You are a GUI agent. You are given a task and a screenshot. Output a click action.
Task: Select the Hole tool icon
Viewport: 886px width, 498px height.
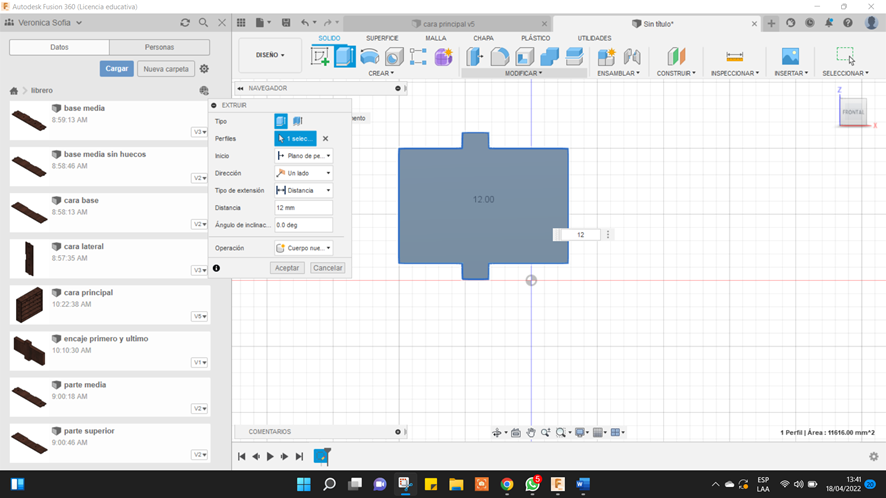[x=394, y=57]
